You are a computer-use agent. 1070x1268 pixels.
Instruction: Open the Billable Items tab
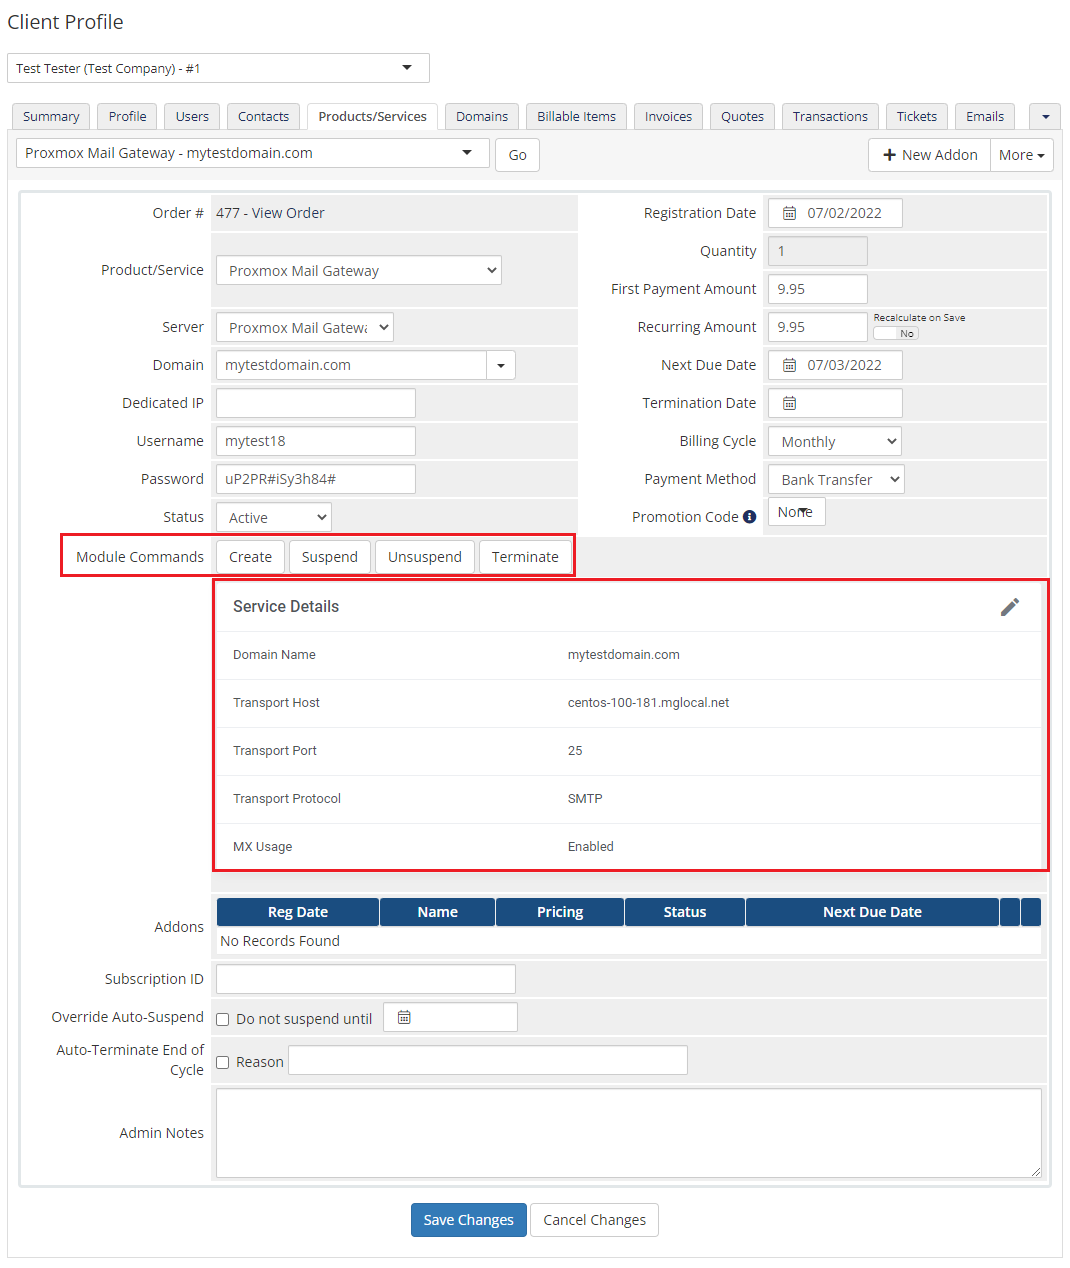576,117
